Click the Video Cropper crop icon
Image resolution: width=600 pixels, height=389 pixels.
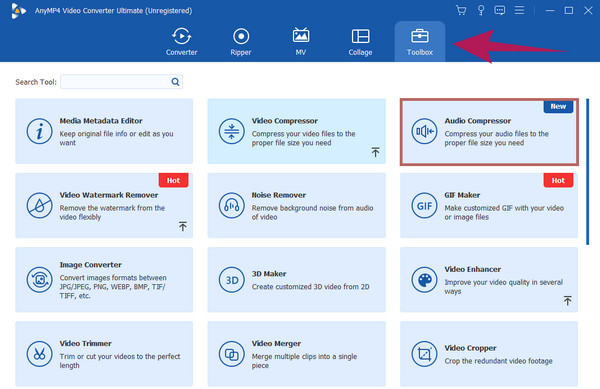(424, 354)
